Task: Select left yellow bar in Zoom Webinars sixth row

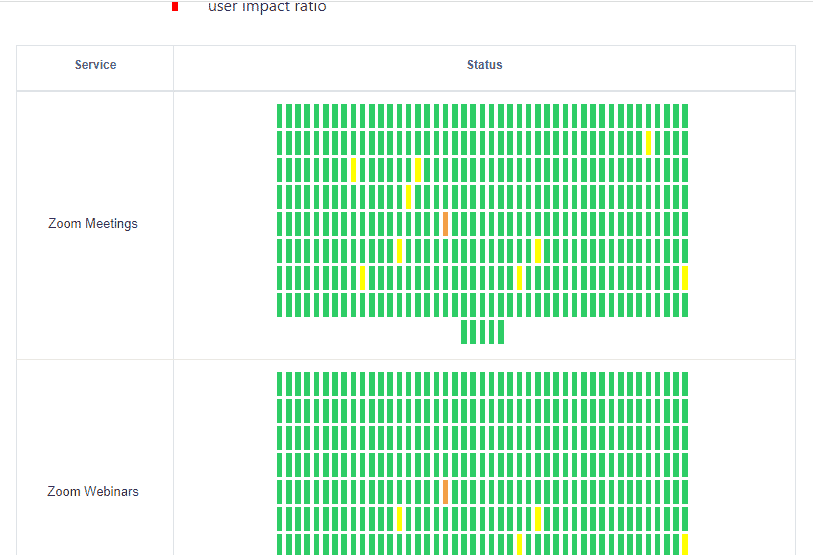Action: 399,519
